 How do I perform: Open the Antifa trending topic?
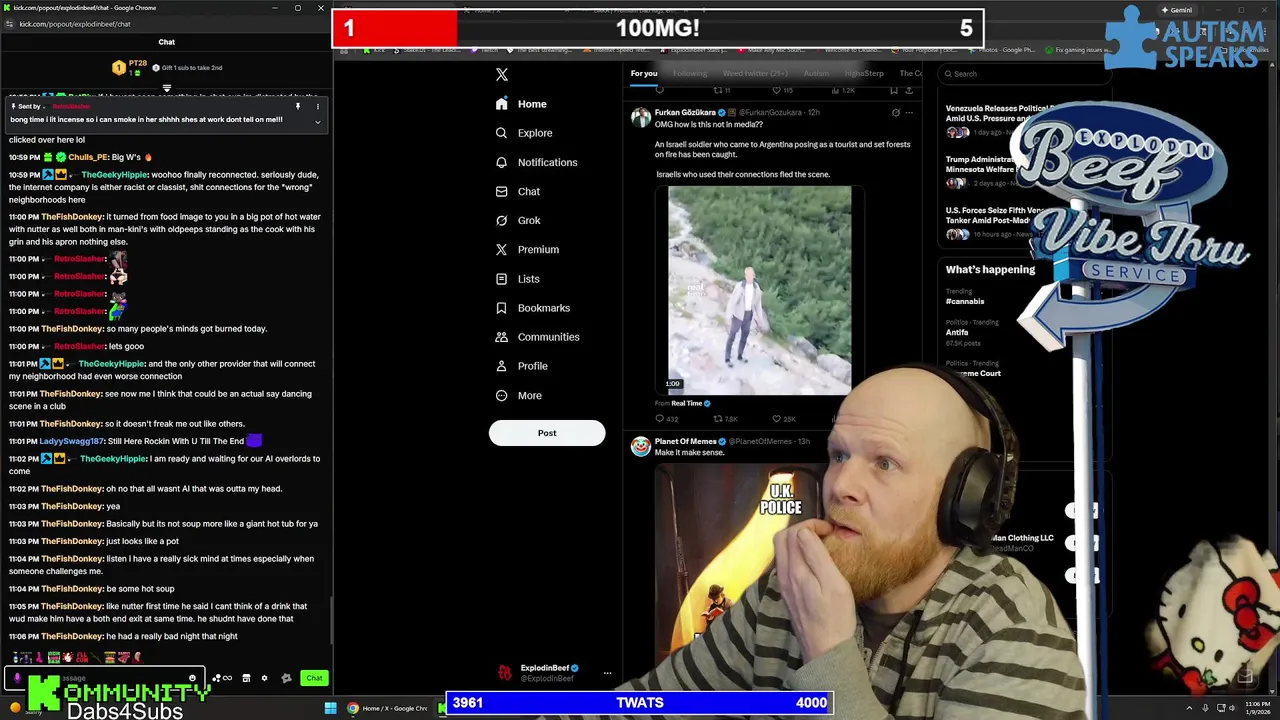point(957,333)
